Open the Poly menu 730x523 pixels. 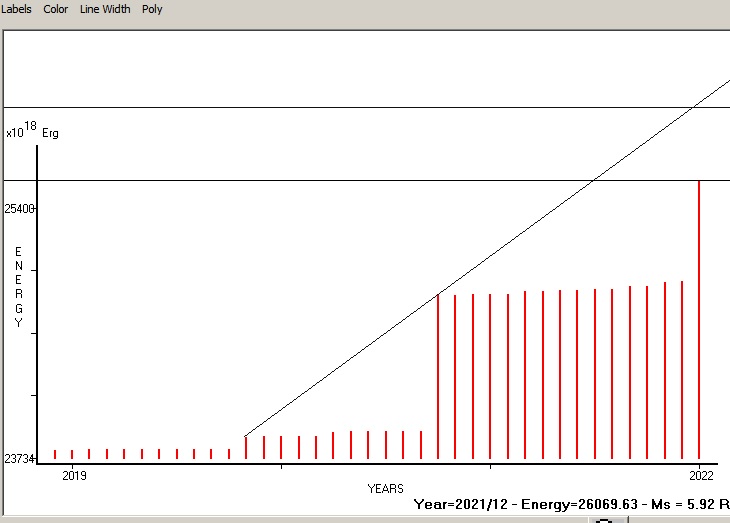tap(152, 9)
